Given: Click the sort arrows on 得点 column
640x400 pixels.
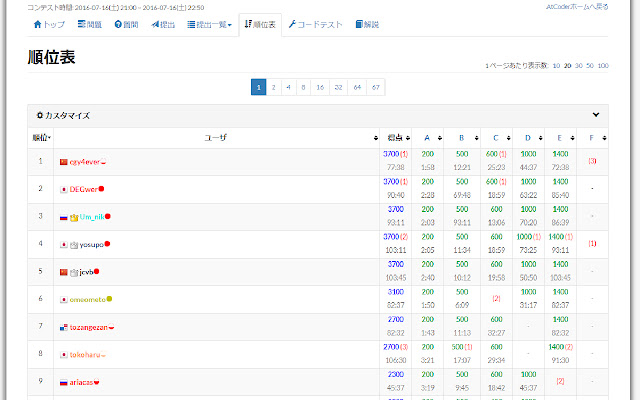Looking at the screenshot, I should click(406, 138).
